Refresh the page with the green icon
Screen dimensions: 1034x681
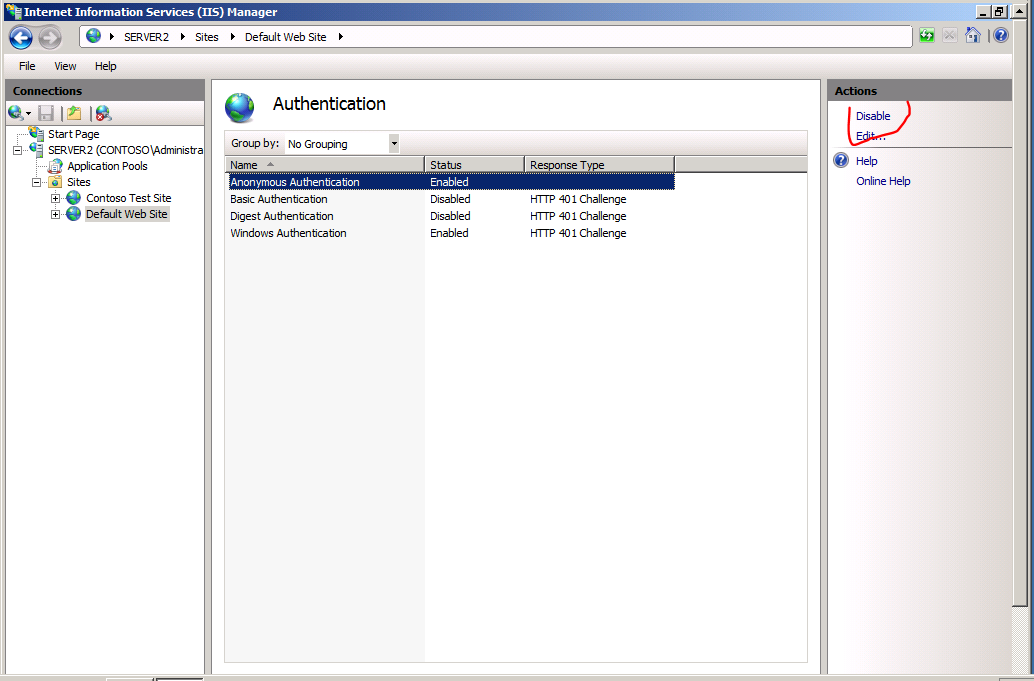[927, 36]
